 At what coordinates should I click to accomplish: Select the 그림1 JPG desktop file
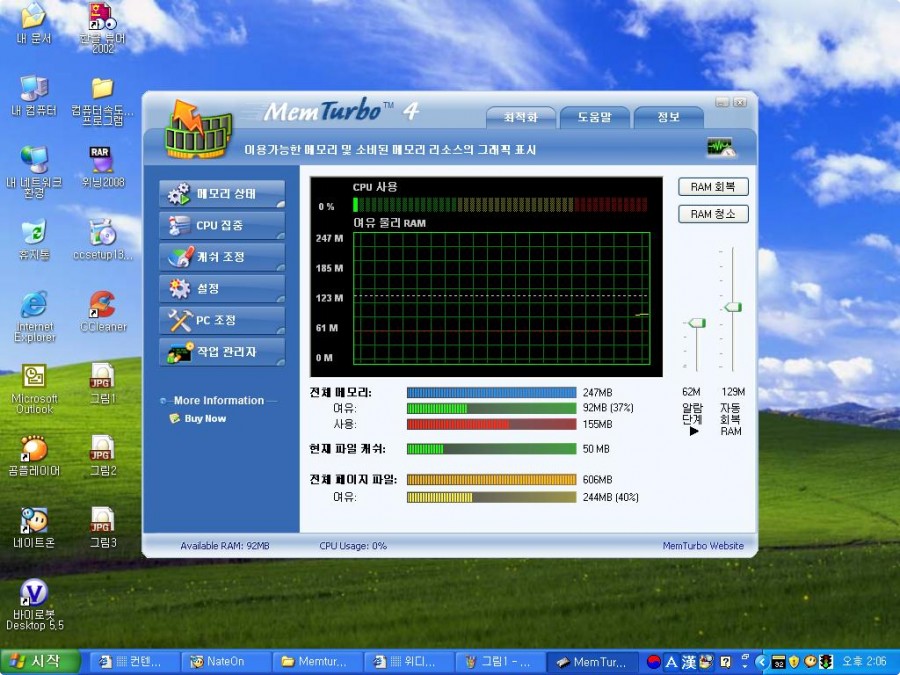pos(103,383)
